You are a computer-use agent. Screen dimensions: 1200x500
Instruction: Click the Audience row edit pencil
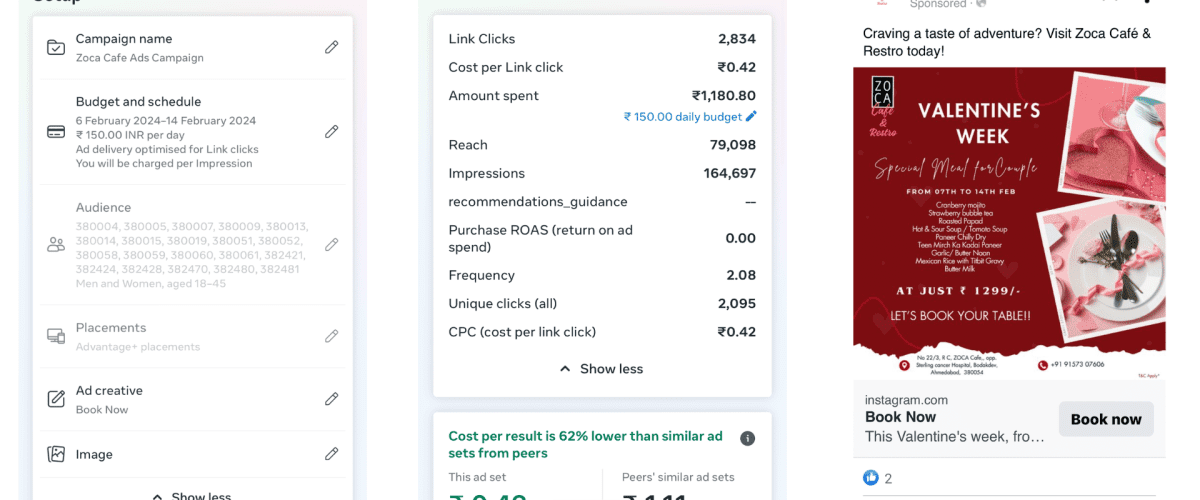[x=331, y=245]
